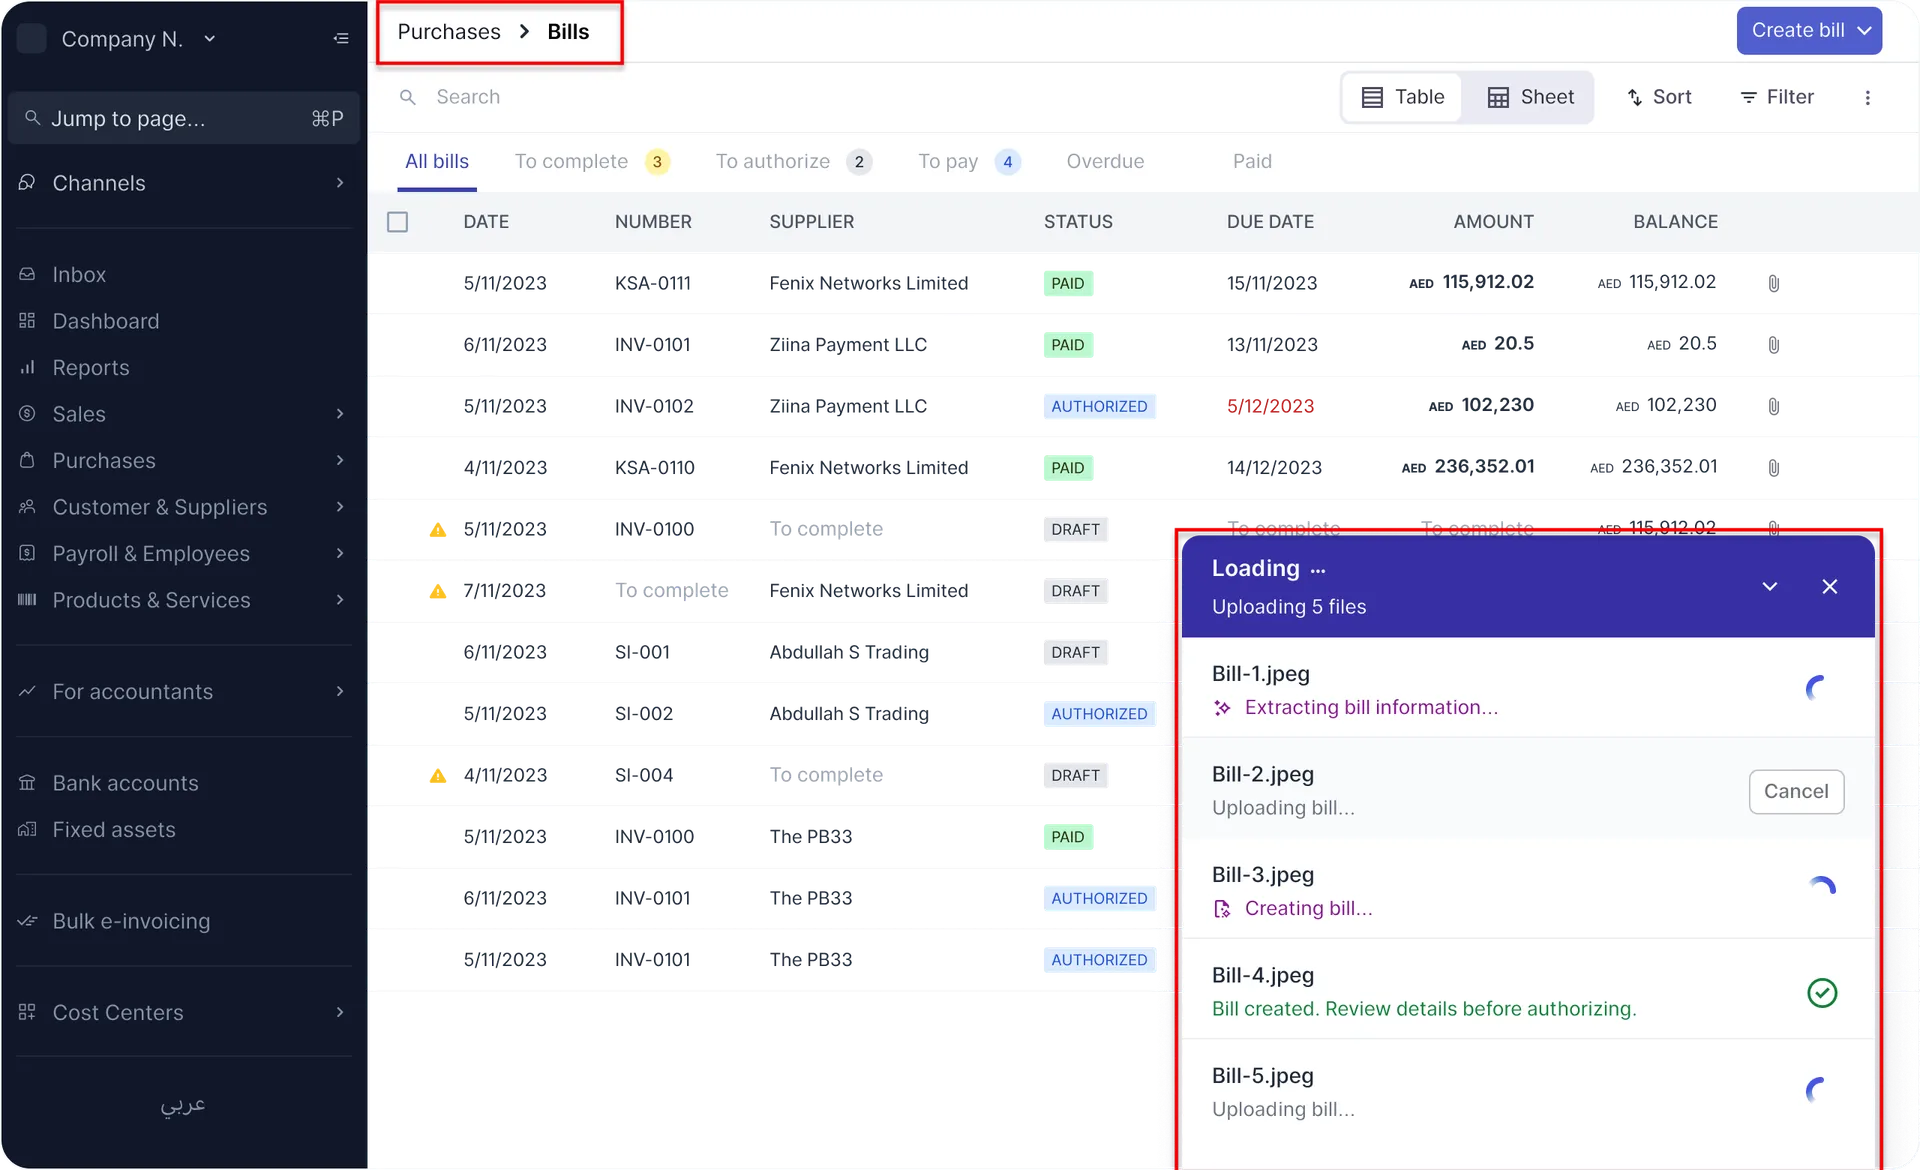Enable Table view for the bills list
The width and height of the screenshot is (1920, 1170).
[x=1402, y=97]
